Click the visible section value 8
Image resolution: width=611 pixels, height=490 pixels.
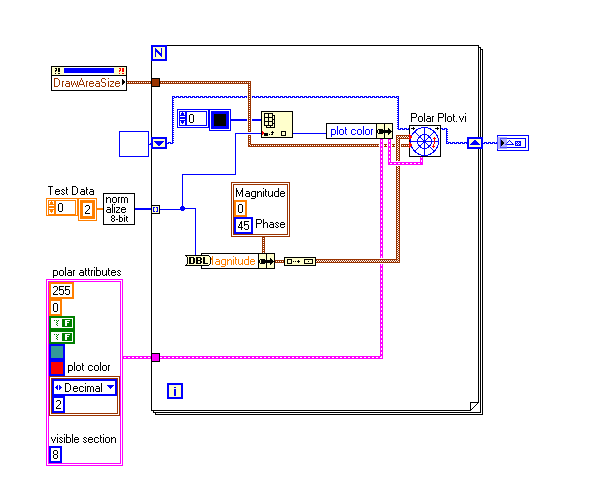[x=56, y=454]
